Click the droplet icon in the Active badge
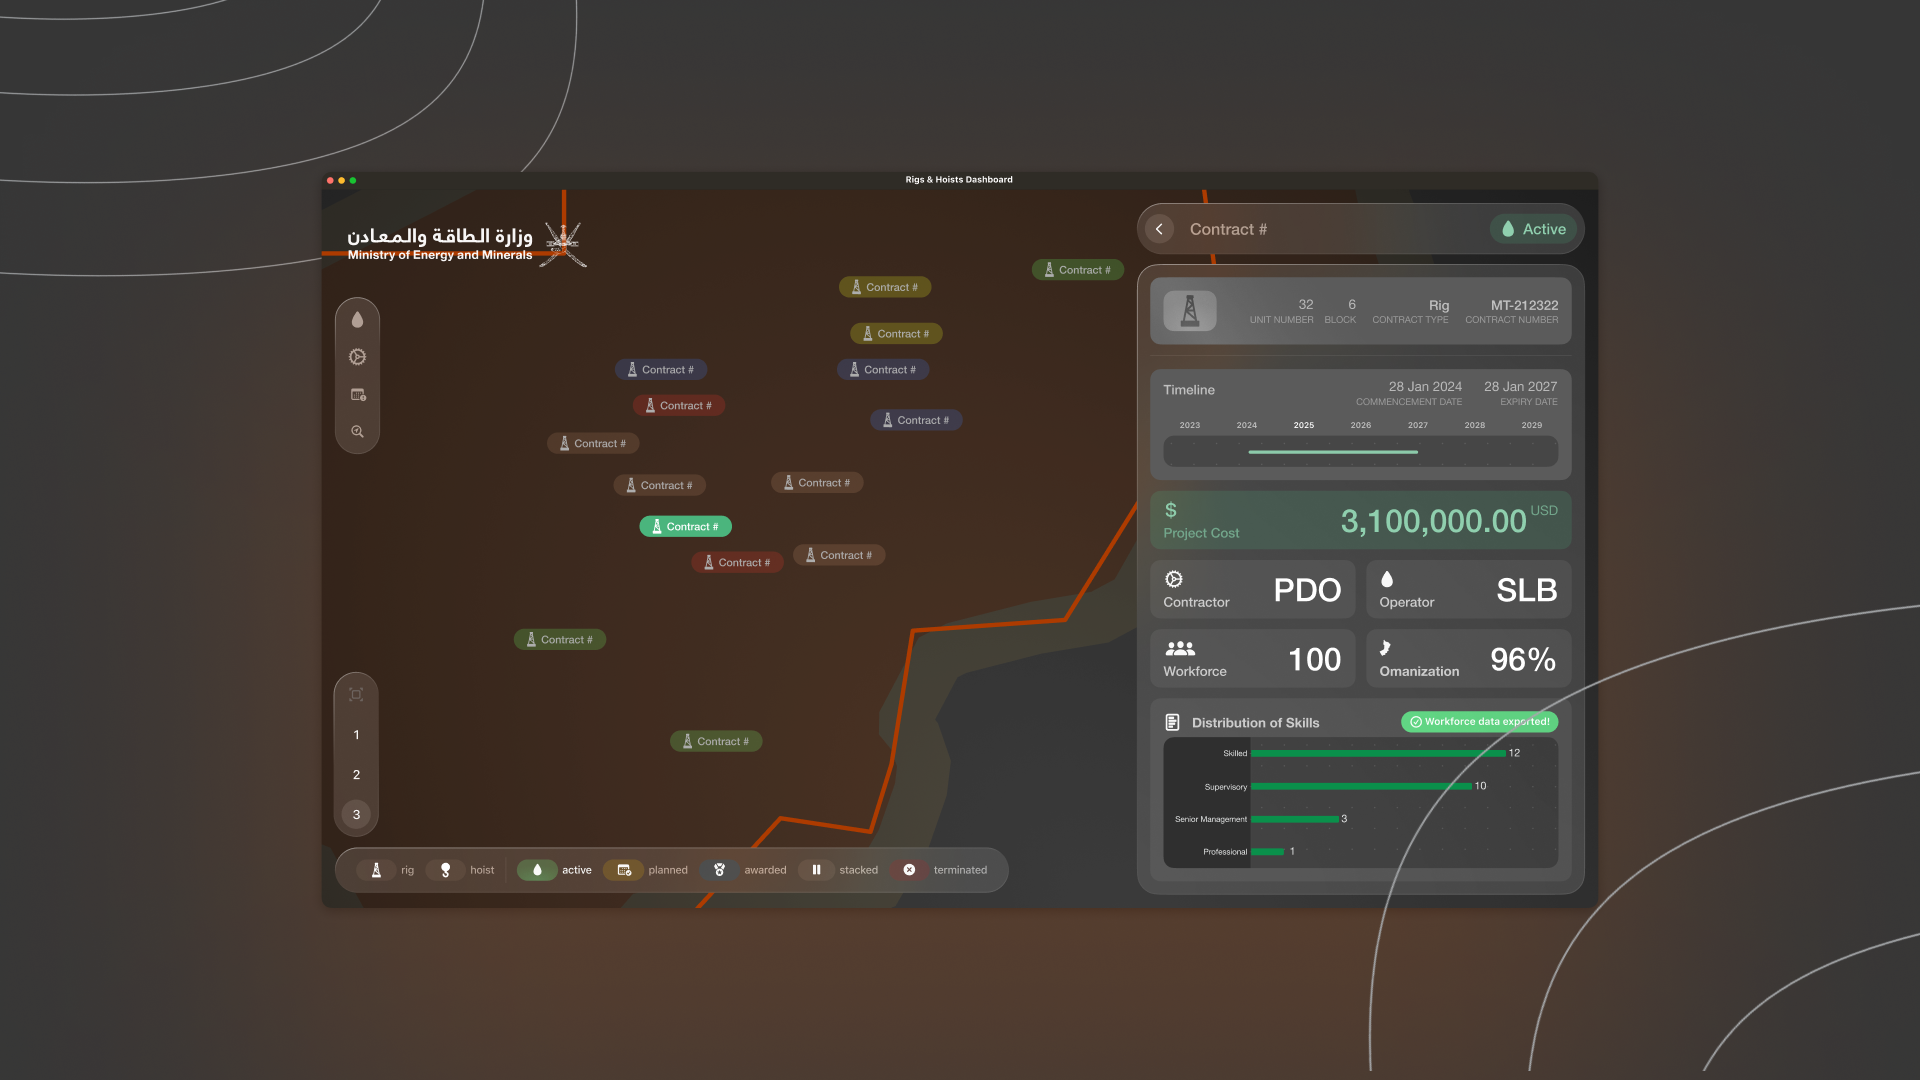 point(1508,229)
